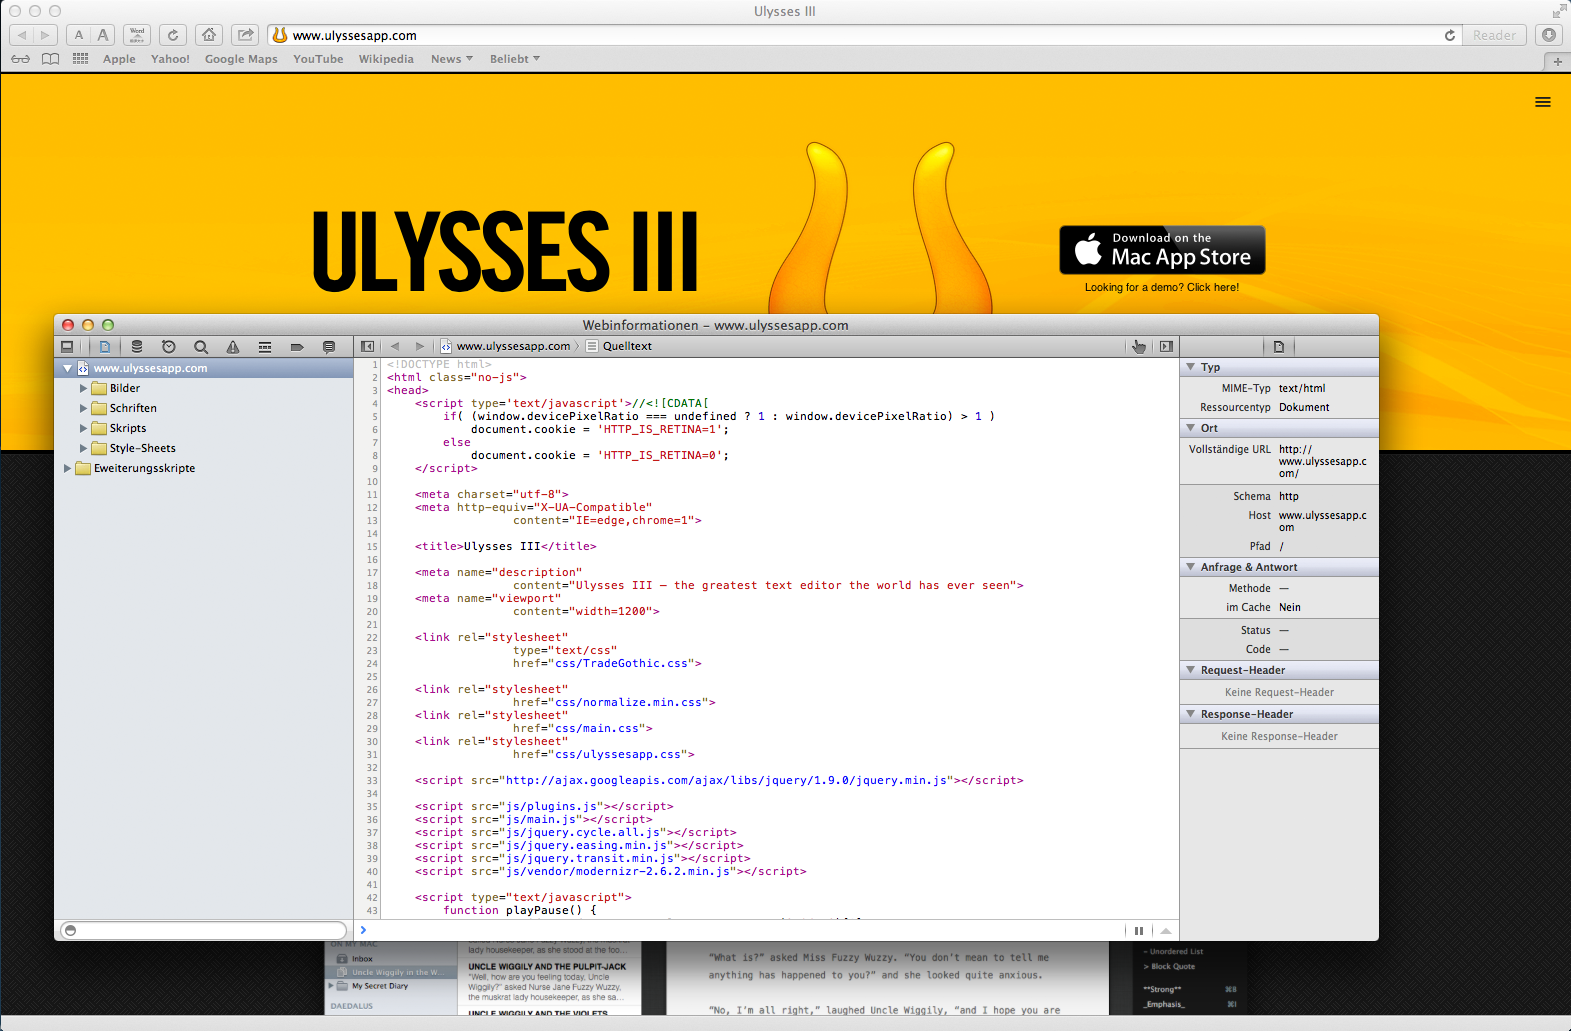Open the Reading List glasses icon
The width and height of the screenshot is (1571, 1031).
[20, 59]
